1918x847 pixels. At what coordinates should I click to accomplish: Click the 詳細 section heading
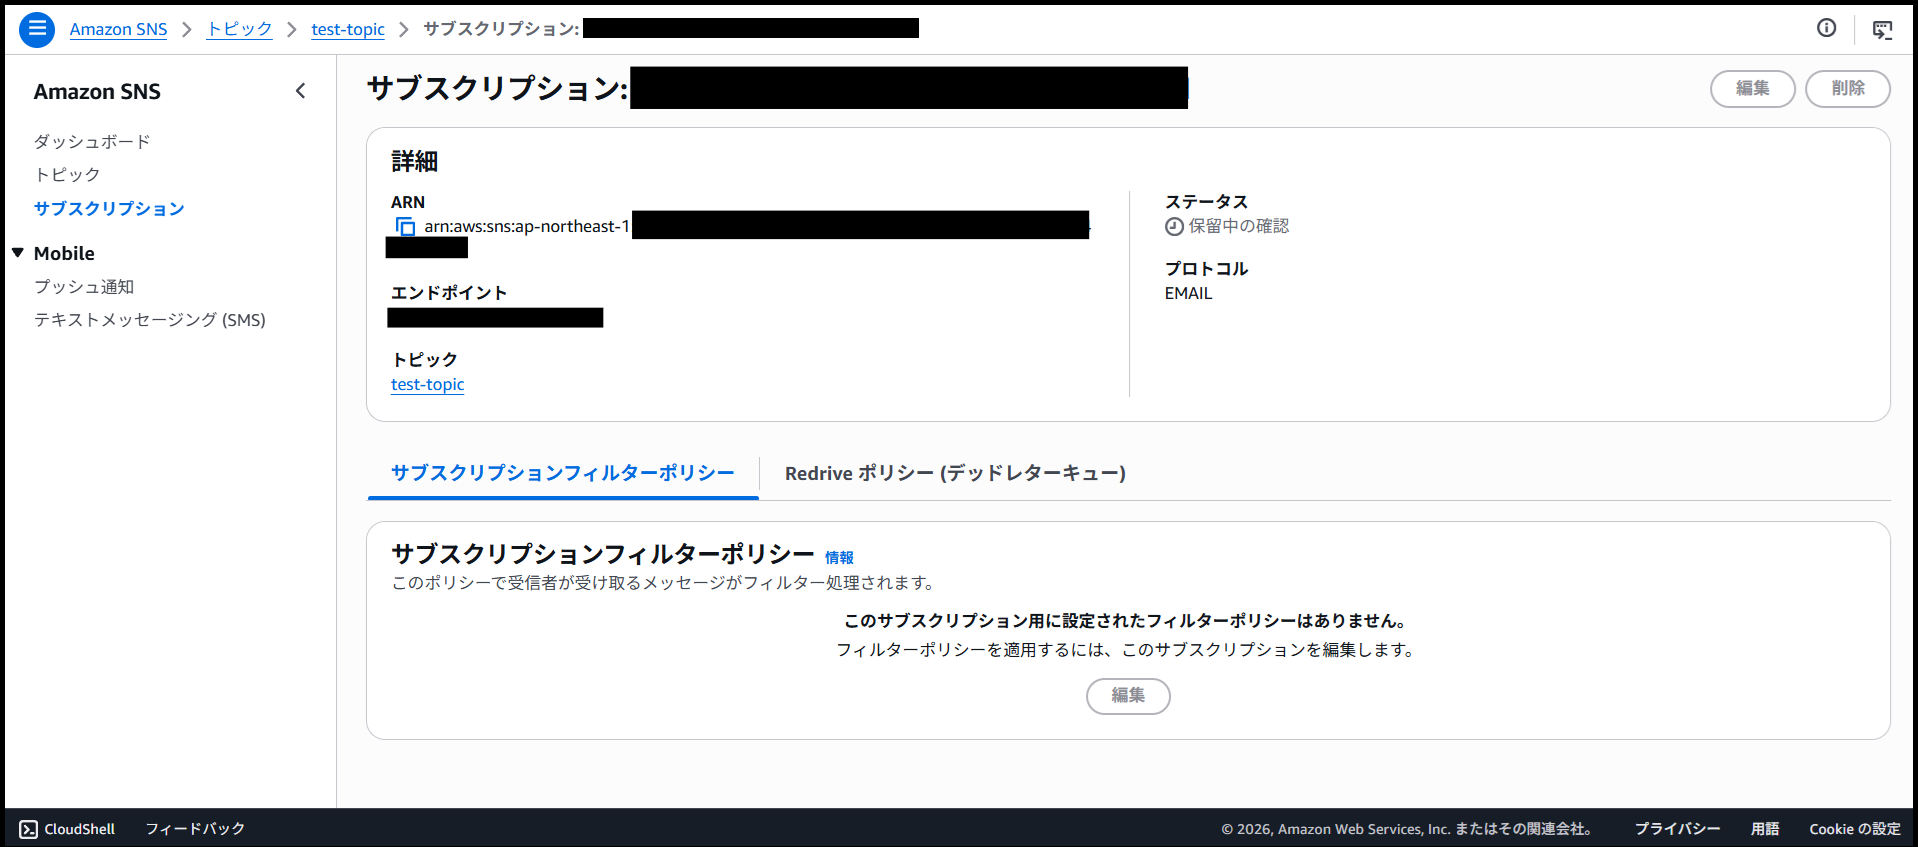(x=415, y=162)
